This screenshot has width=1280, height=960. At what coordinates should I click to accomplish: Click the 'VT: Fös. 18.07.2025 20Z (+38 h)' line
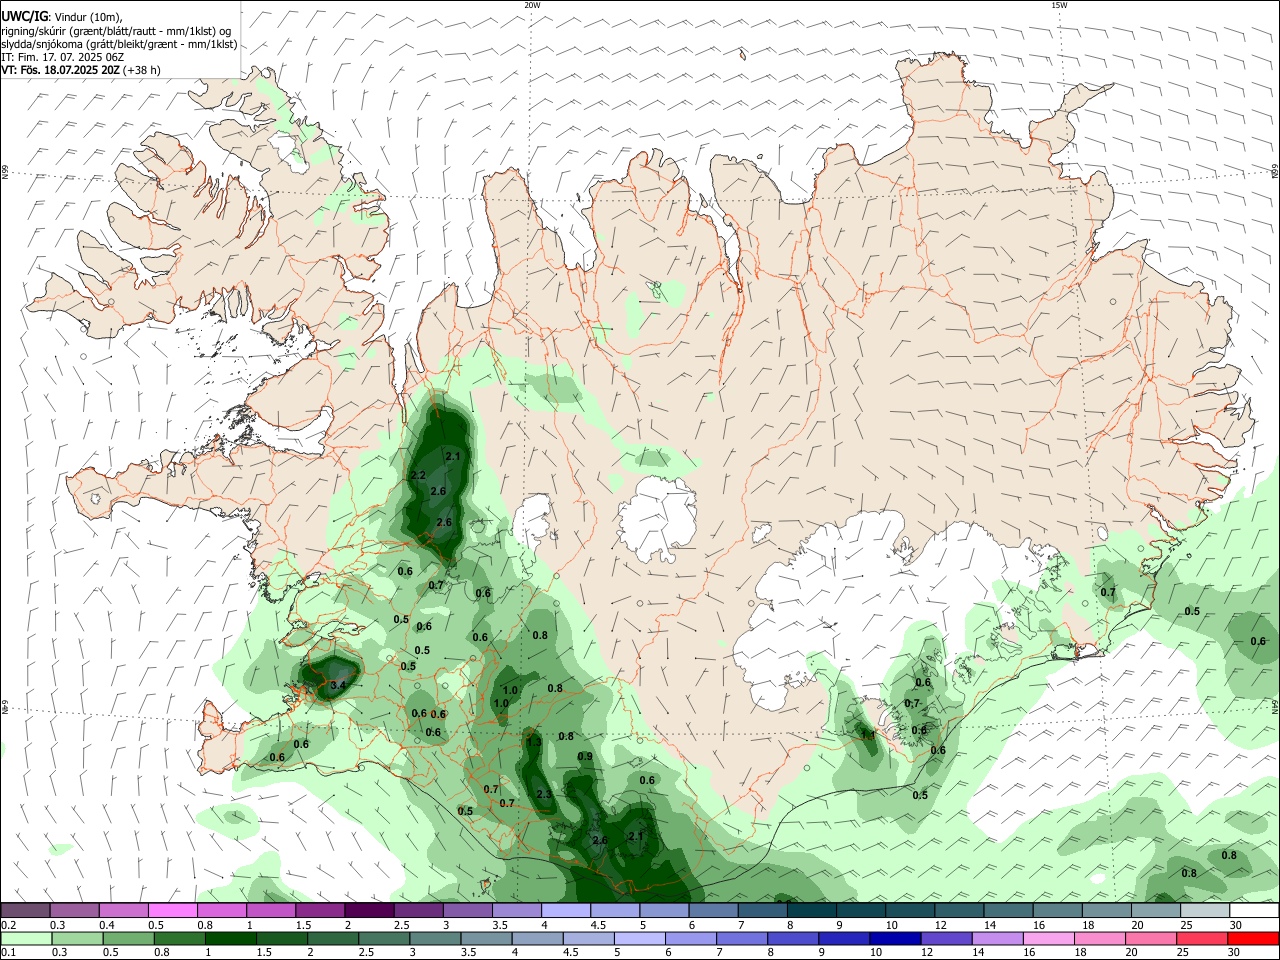click(x=81, y=70)
